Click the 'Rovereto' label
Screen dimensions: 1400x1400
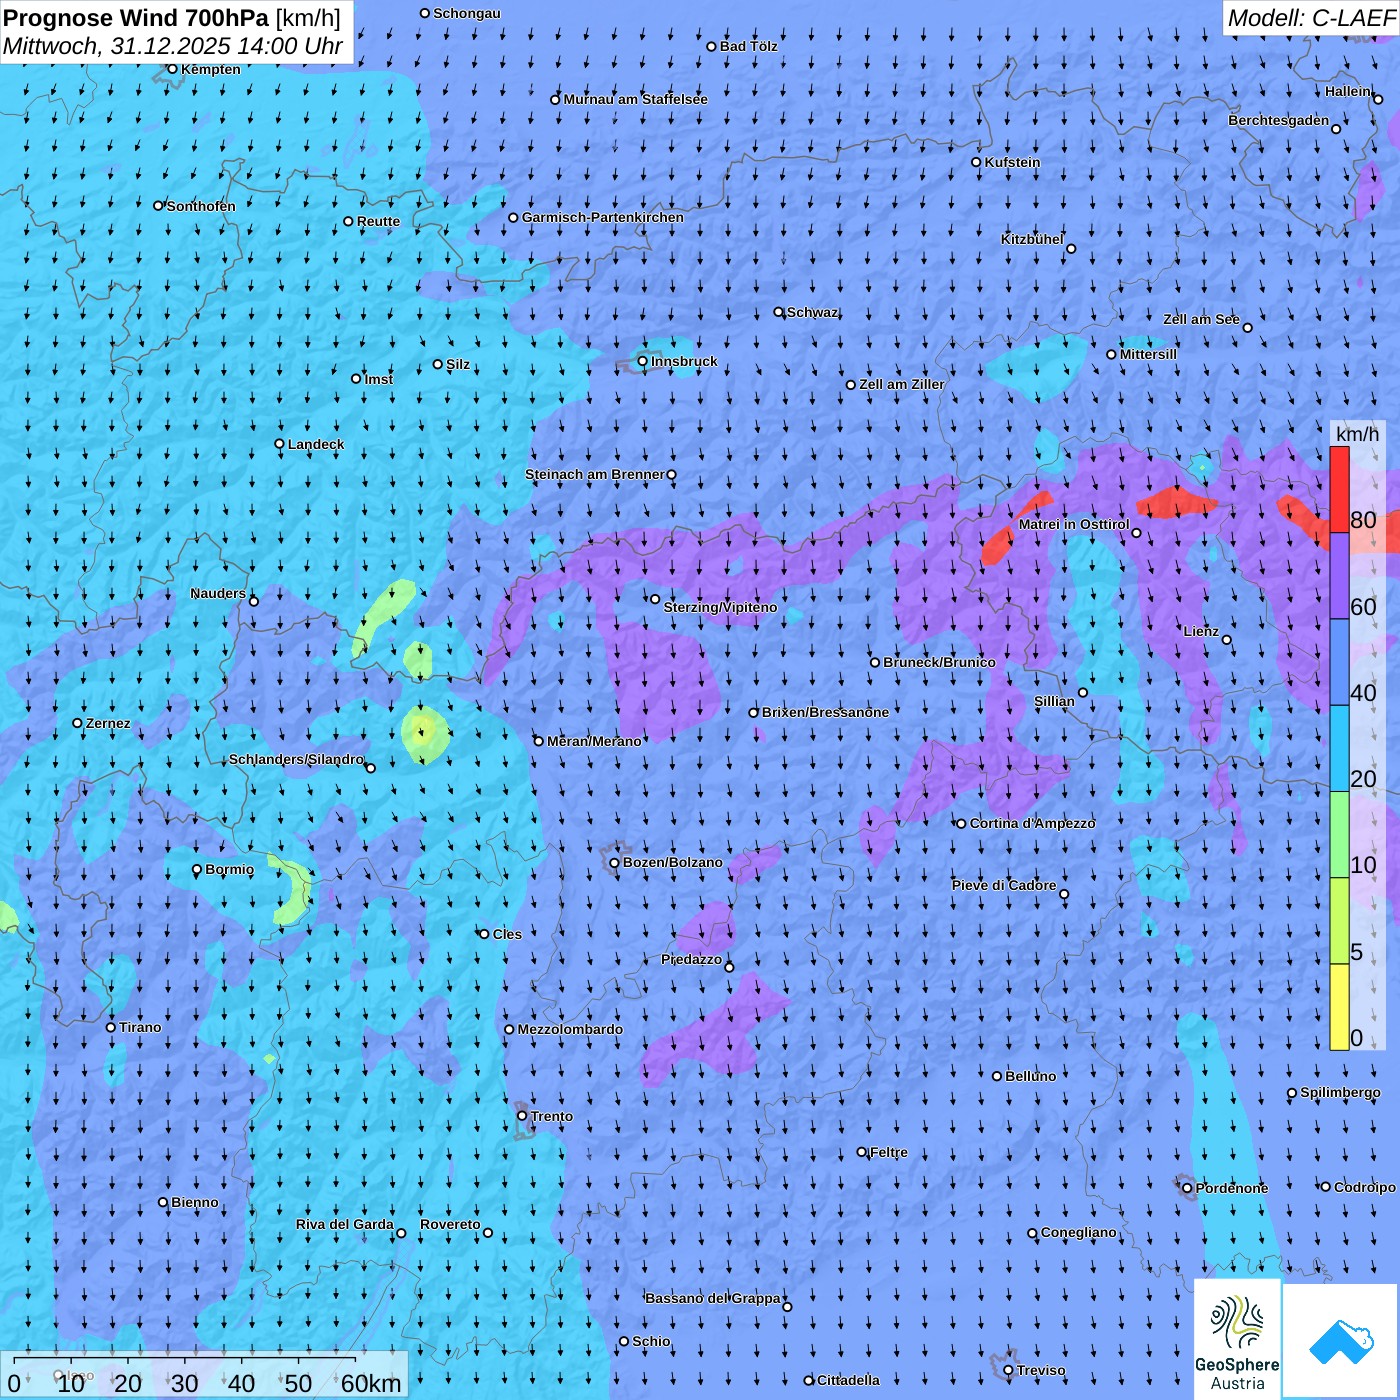450,1224
